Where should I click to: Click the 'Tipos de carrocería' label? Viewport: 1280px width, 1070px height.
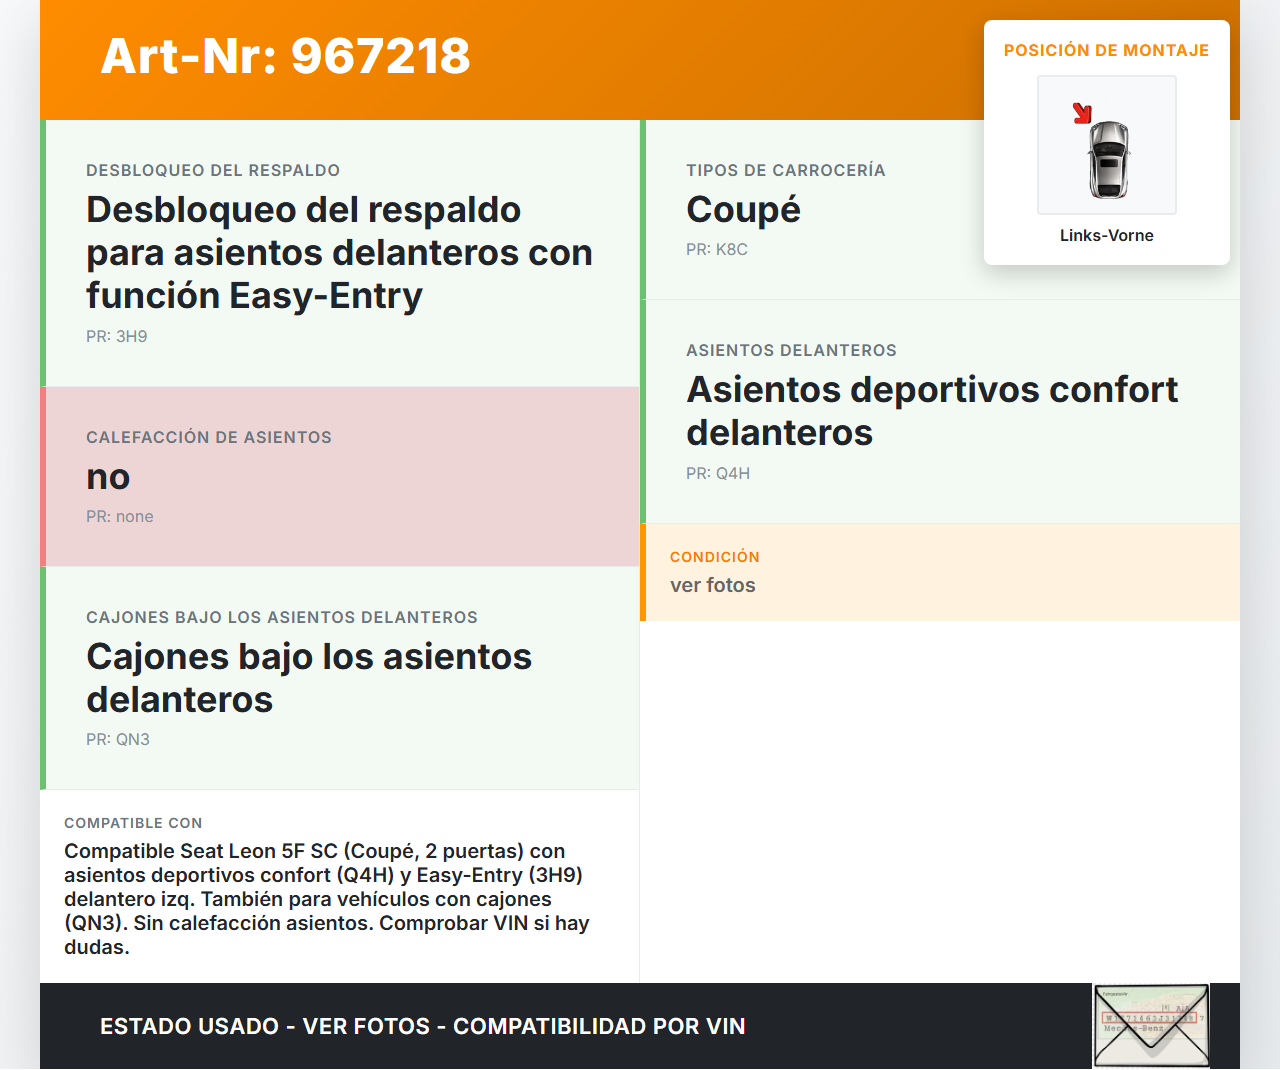coord(785,170)
